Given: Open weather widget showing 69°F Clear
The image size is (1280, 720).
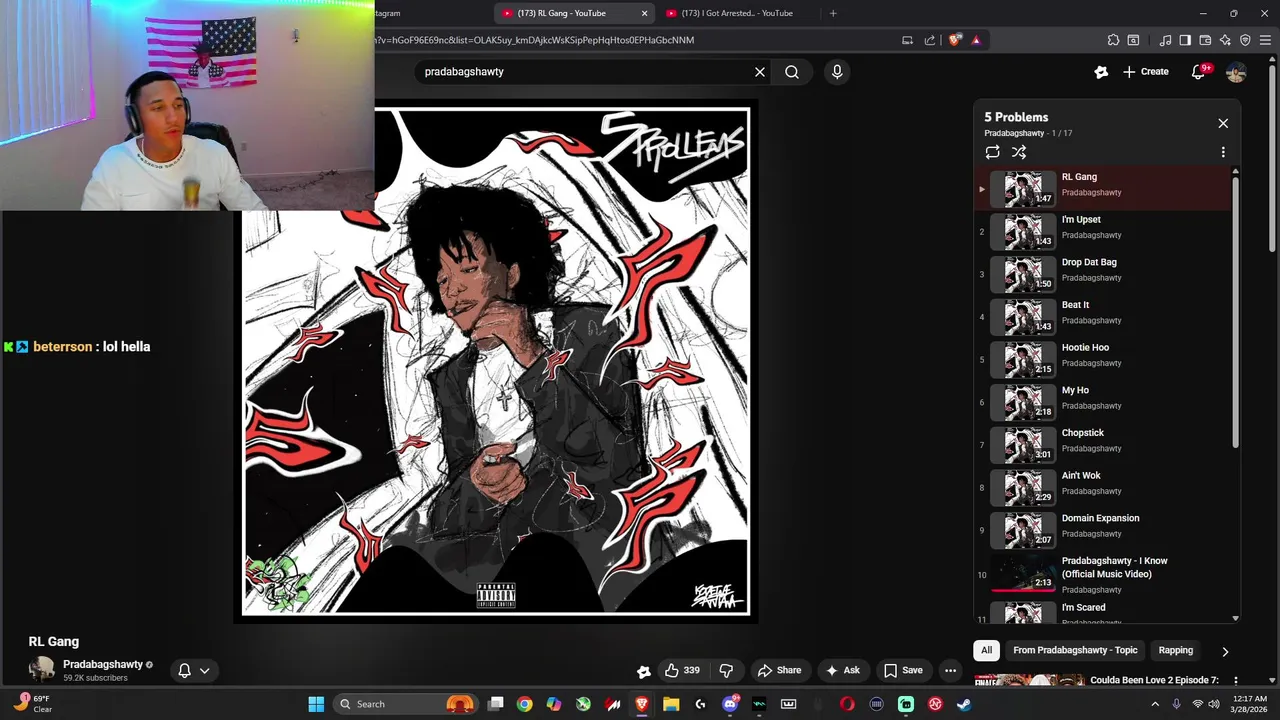Looking at the screenshot, I should click(33, 703).
